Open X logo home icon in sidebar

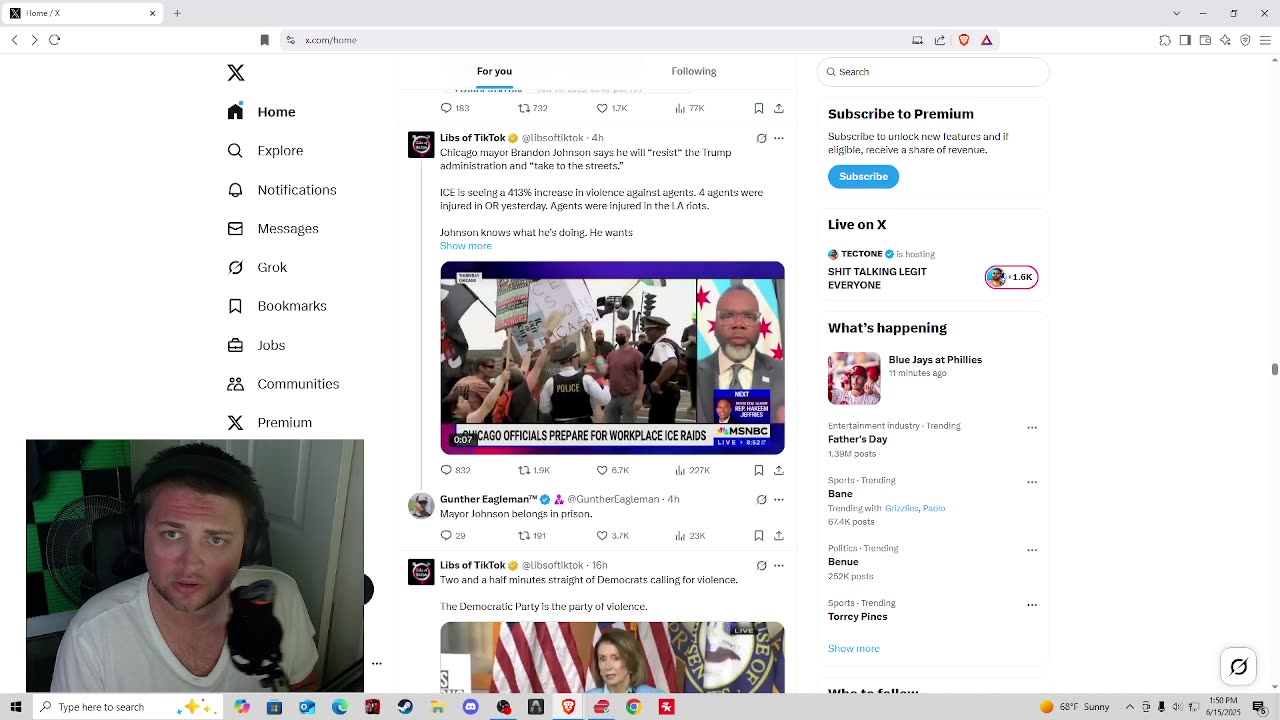click(236, 73)
